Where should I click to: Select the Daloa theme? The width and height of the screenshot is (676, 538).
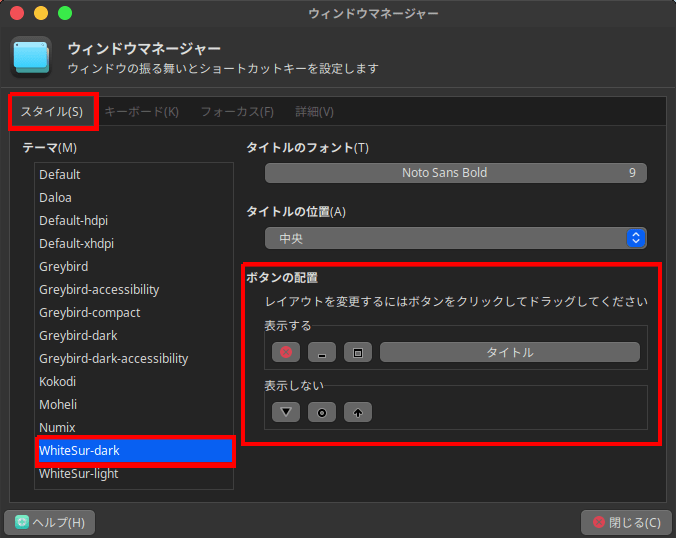(x=134, y=197)
